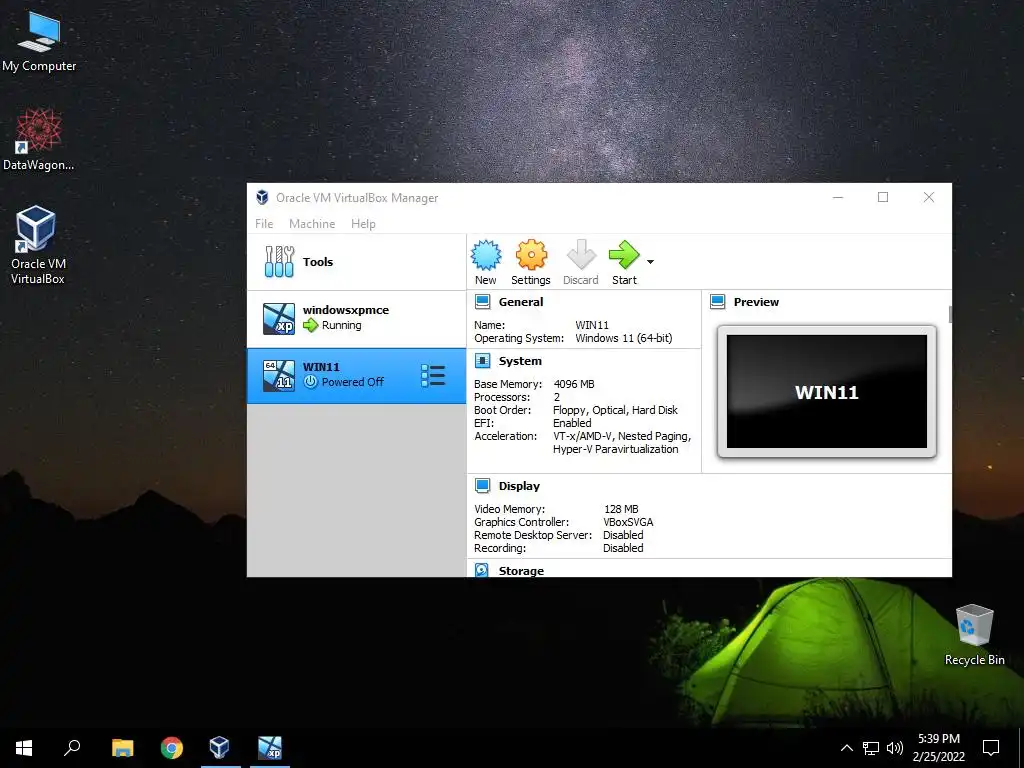Click the '4096 MB' base memory value
This screenshot has width=1024, height=768.
point(574,384)
